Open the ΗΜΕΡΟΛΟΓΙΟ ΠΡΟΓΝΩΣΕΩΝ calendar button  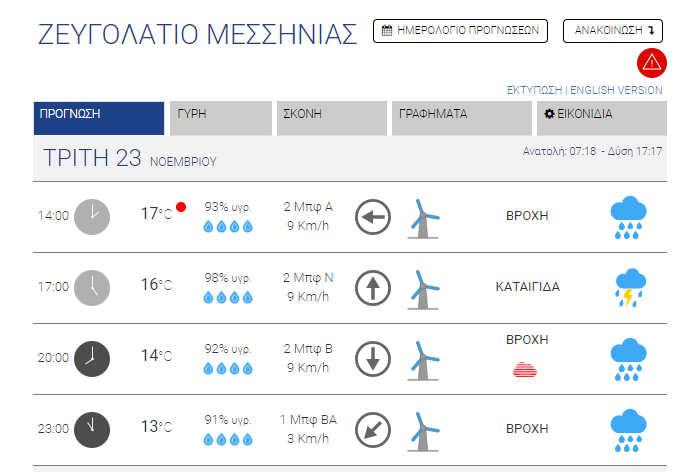pos(460,31)
